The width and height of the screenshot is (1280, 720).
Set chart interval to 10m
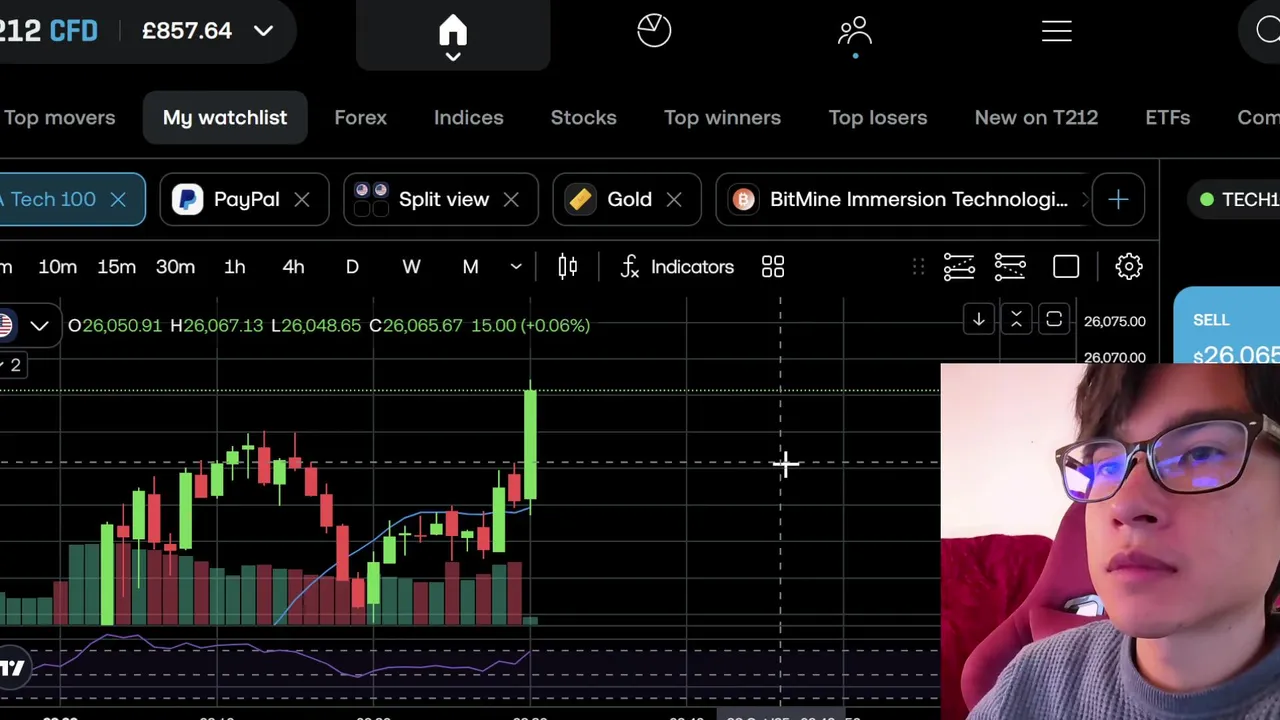57,267
